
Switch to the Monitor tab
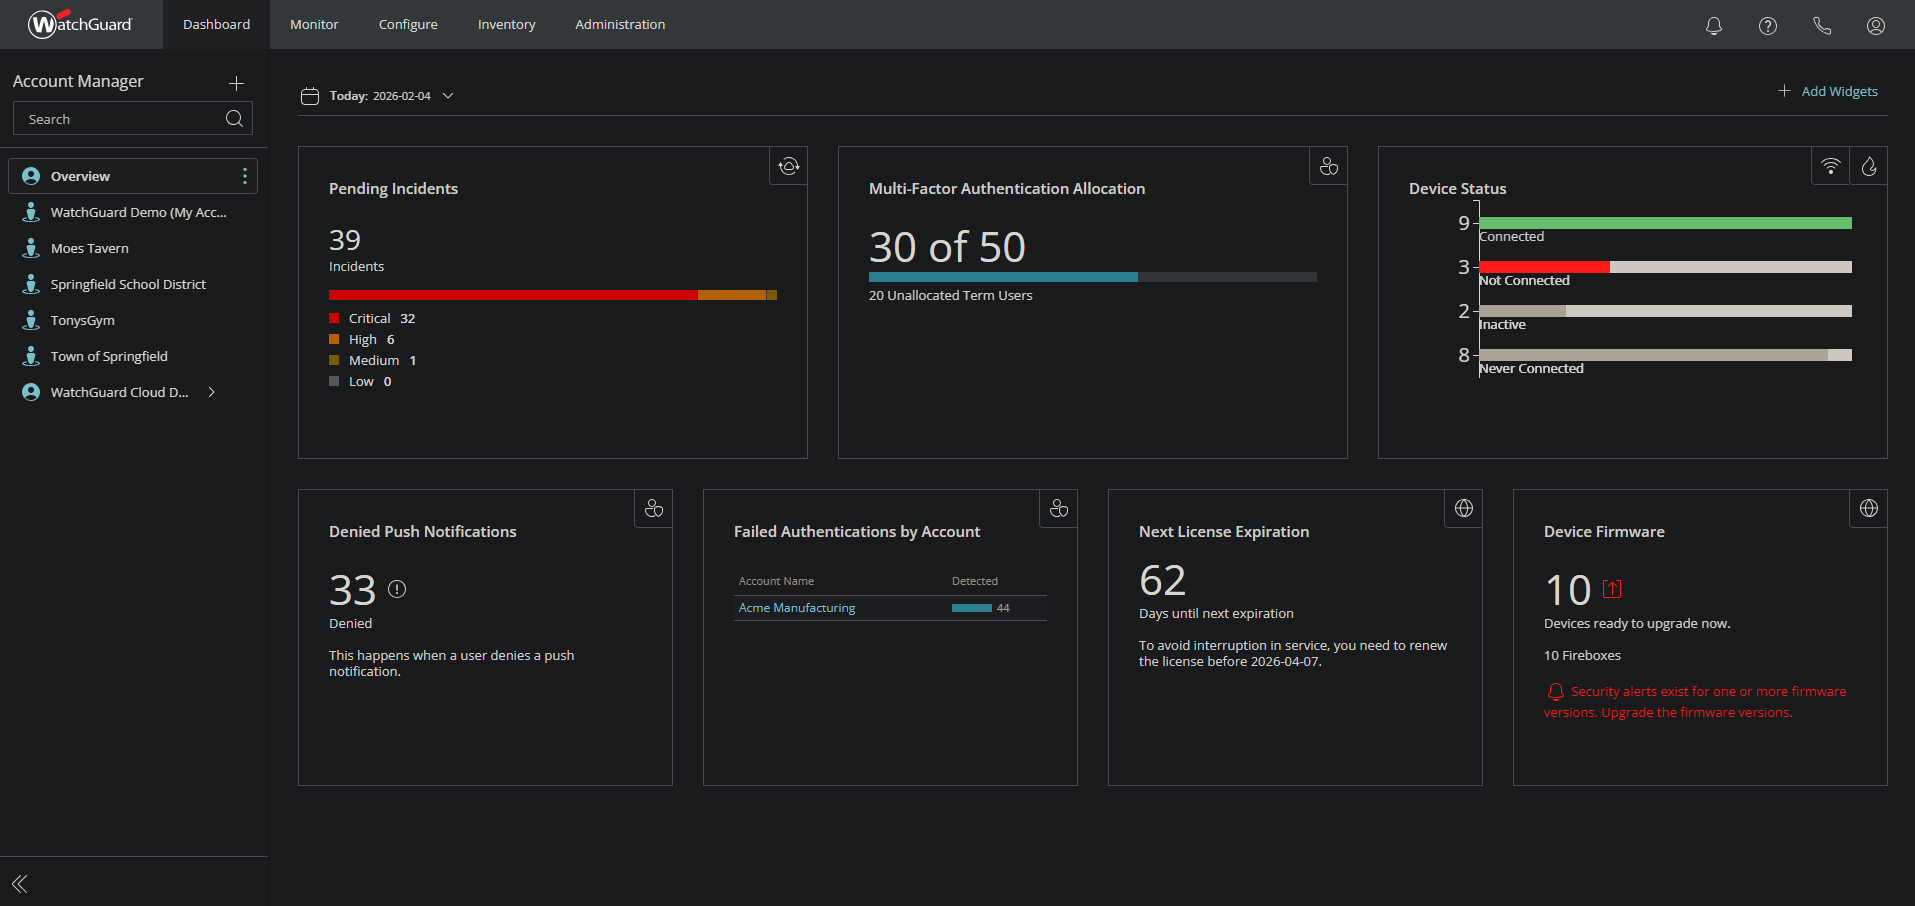[314, 25]
